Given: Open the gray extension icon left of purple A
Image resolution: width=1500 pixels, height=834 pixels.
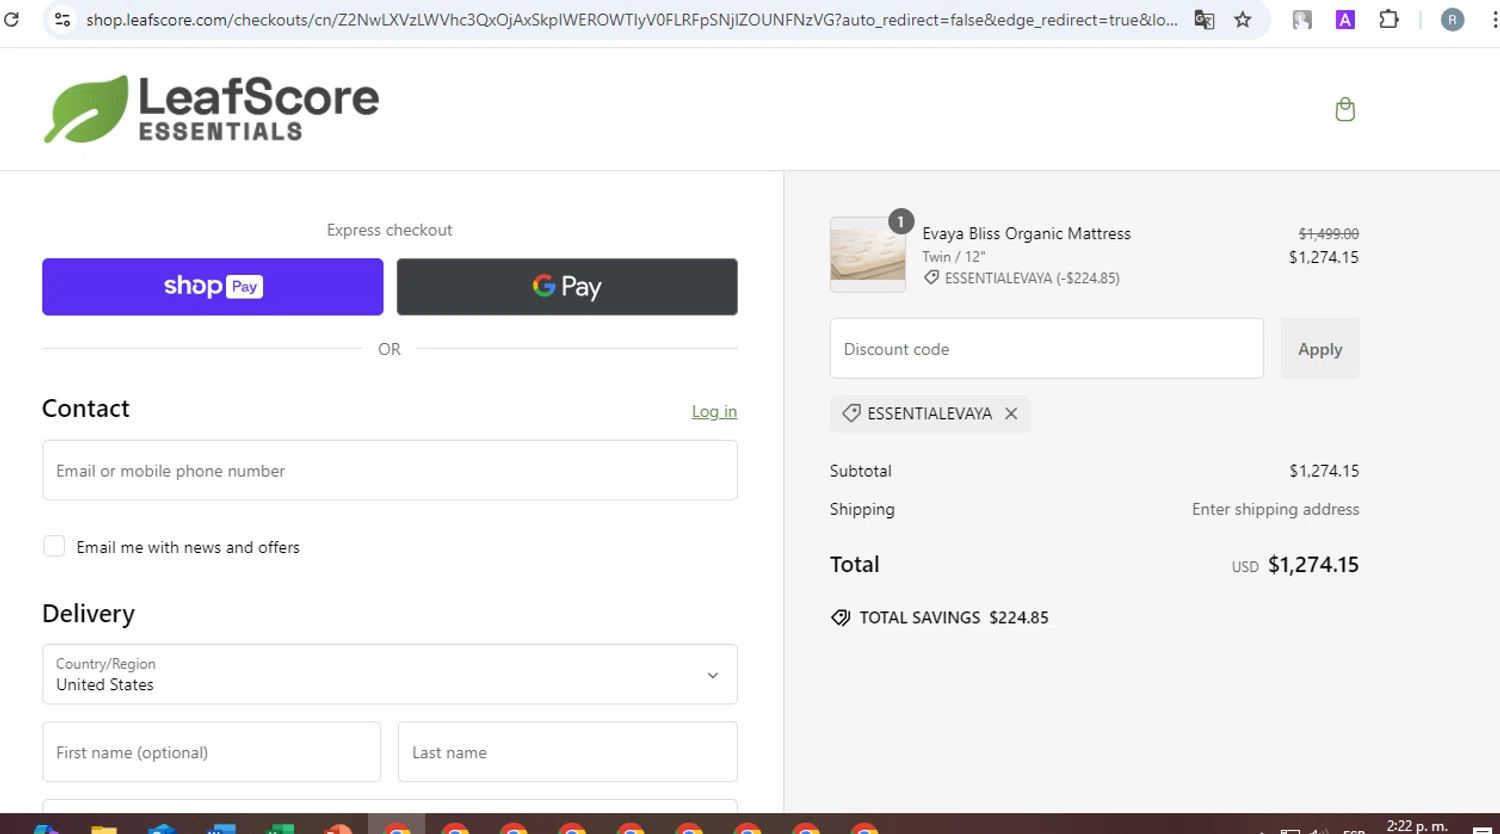Looking at the screenshot, I should click(x=1302, y=19).
